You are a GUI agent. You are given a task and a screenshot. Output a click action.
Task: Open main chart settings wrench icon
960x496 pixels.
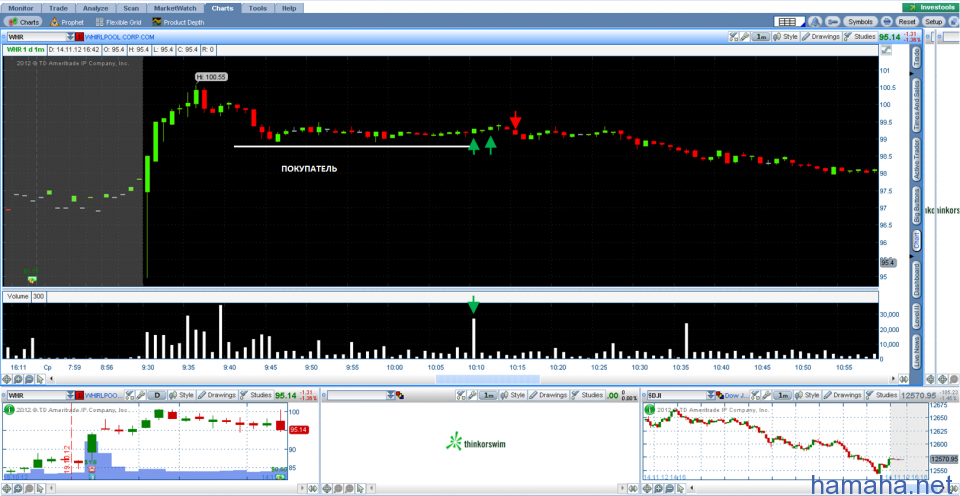click(744, 37)
